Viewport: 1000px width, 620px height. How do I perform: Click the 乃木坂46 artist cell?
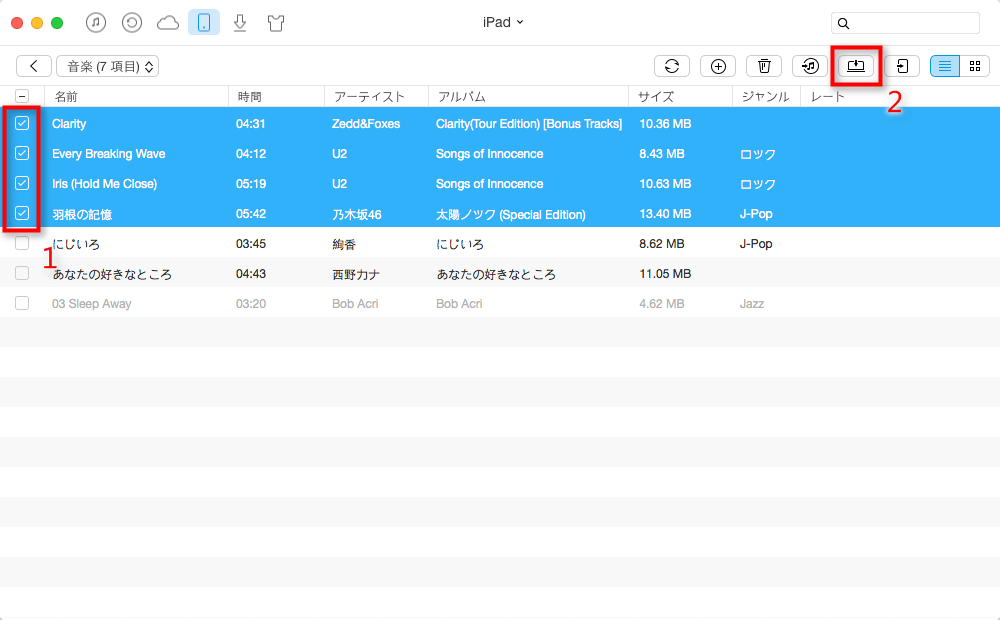click(x=357, y=214)
